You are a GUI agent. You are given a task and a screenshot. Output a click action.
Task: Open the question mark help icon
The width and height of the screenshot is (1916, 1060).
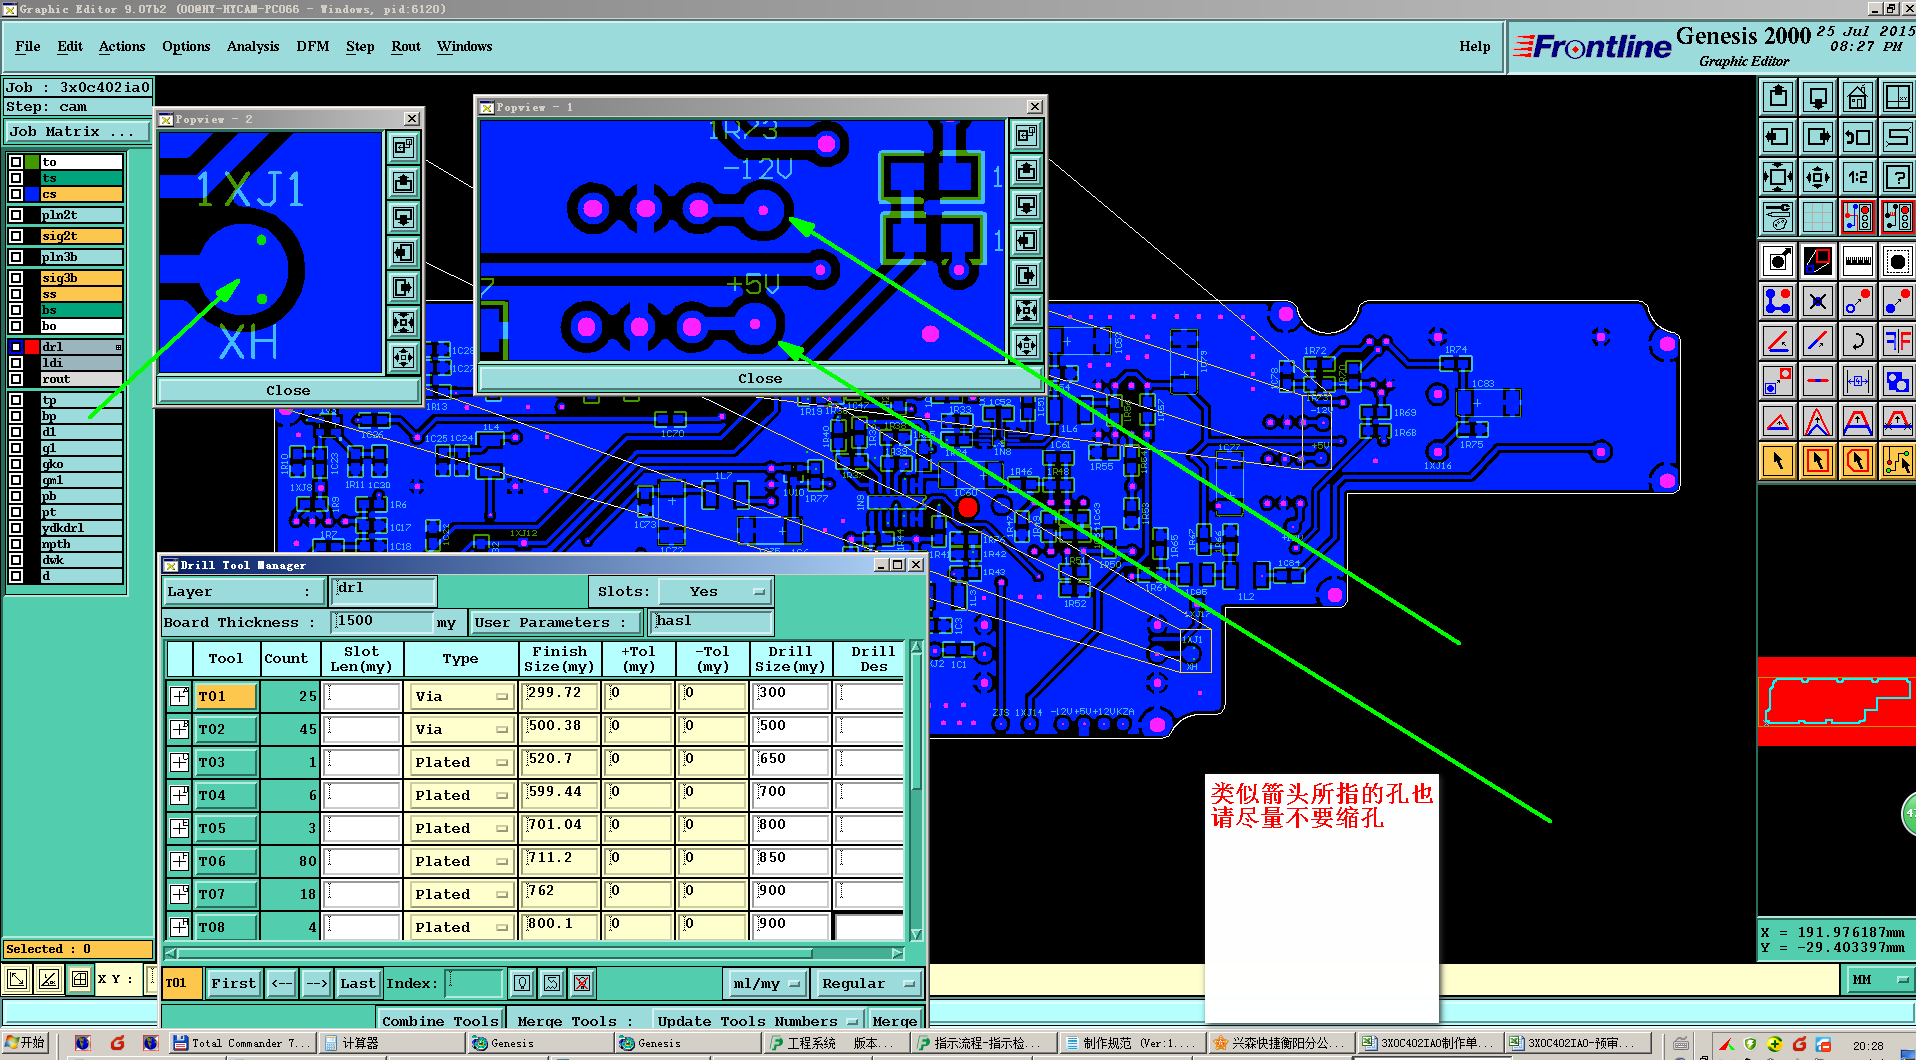point(1897,177)
